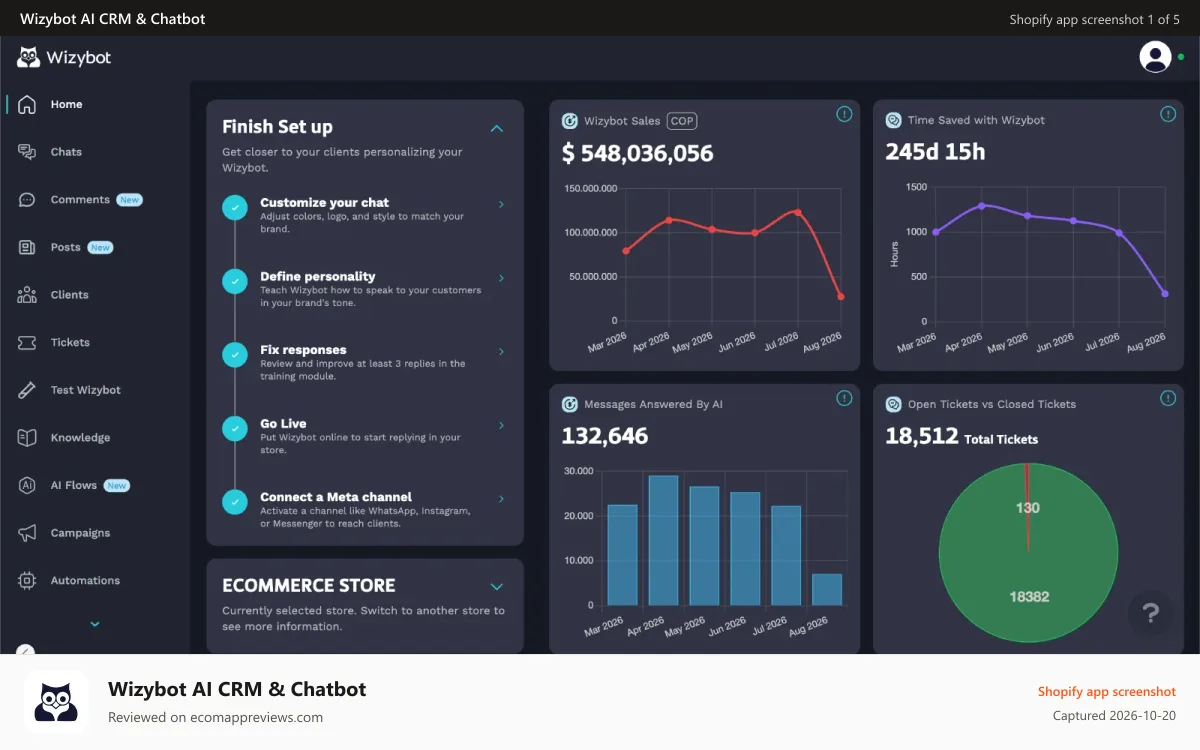Click the Clients people icon
Image resolution: width=1200 pixels, height=750 pixels.
pyautogui.click(x=27, y=295)
